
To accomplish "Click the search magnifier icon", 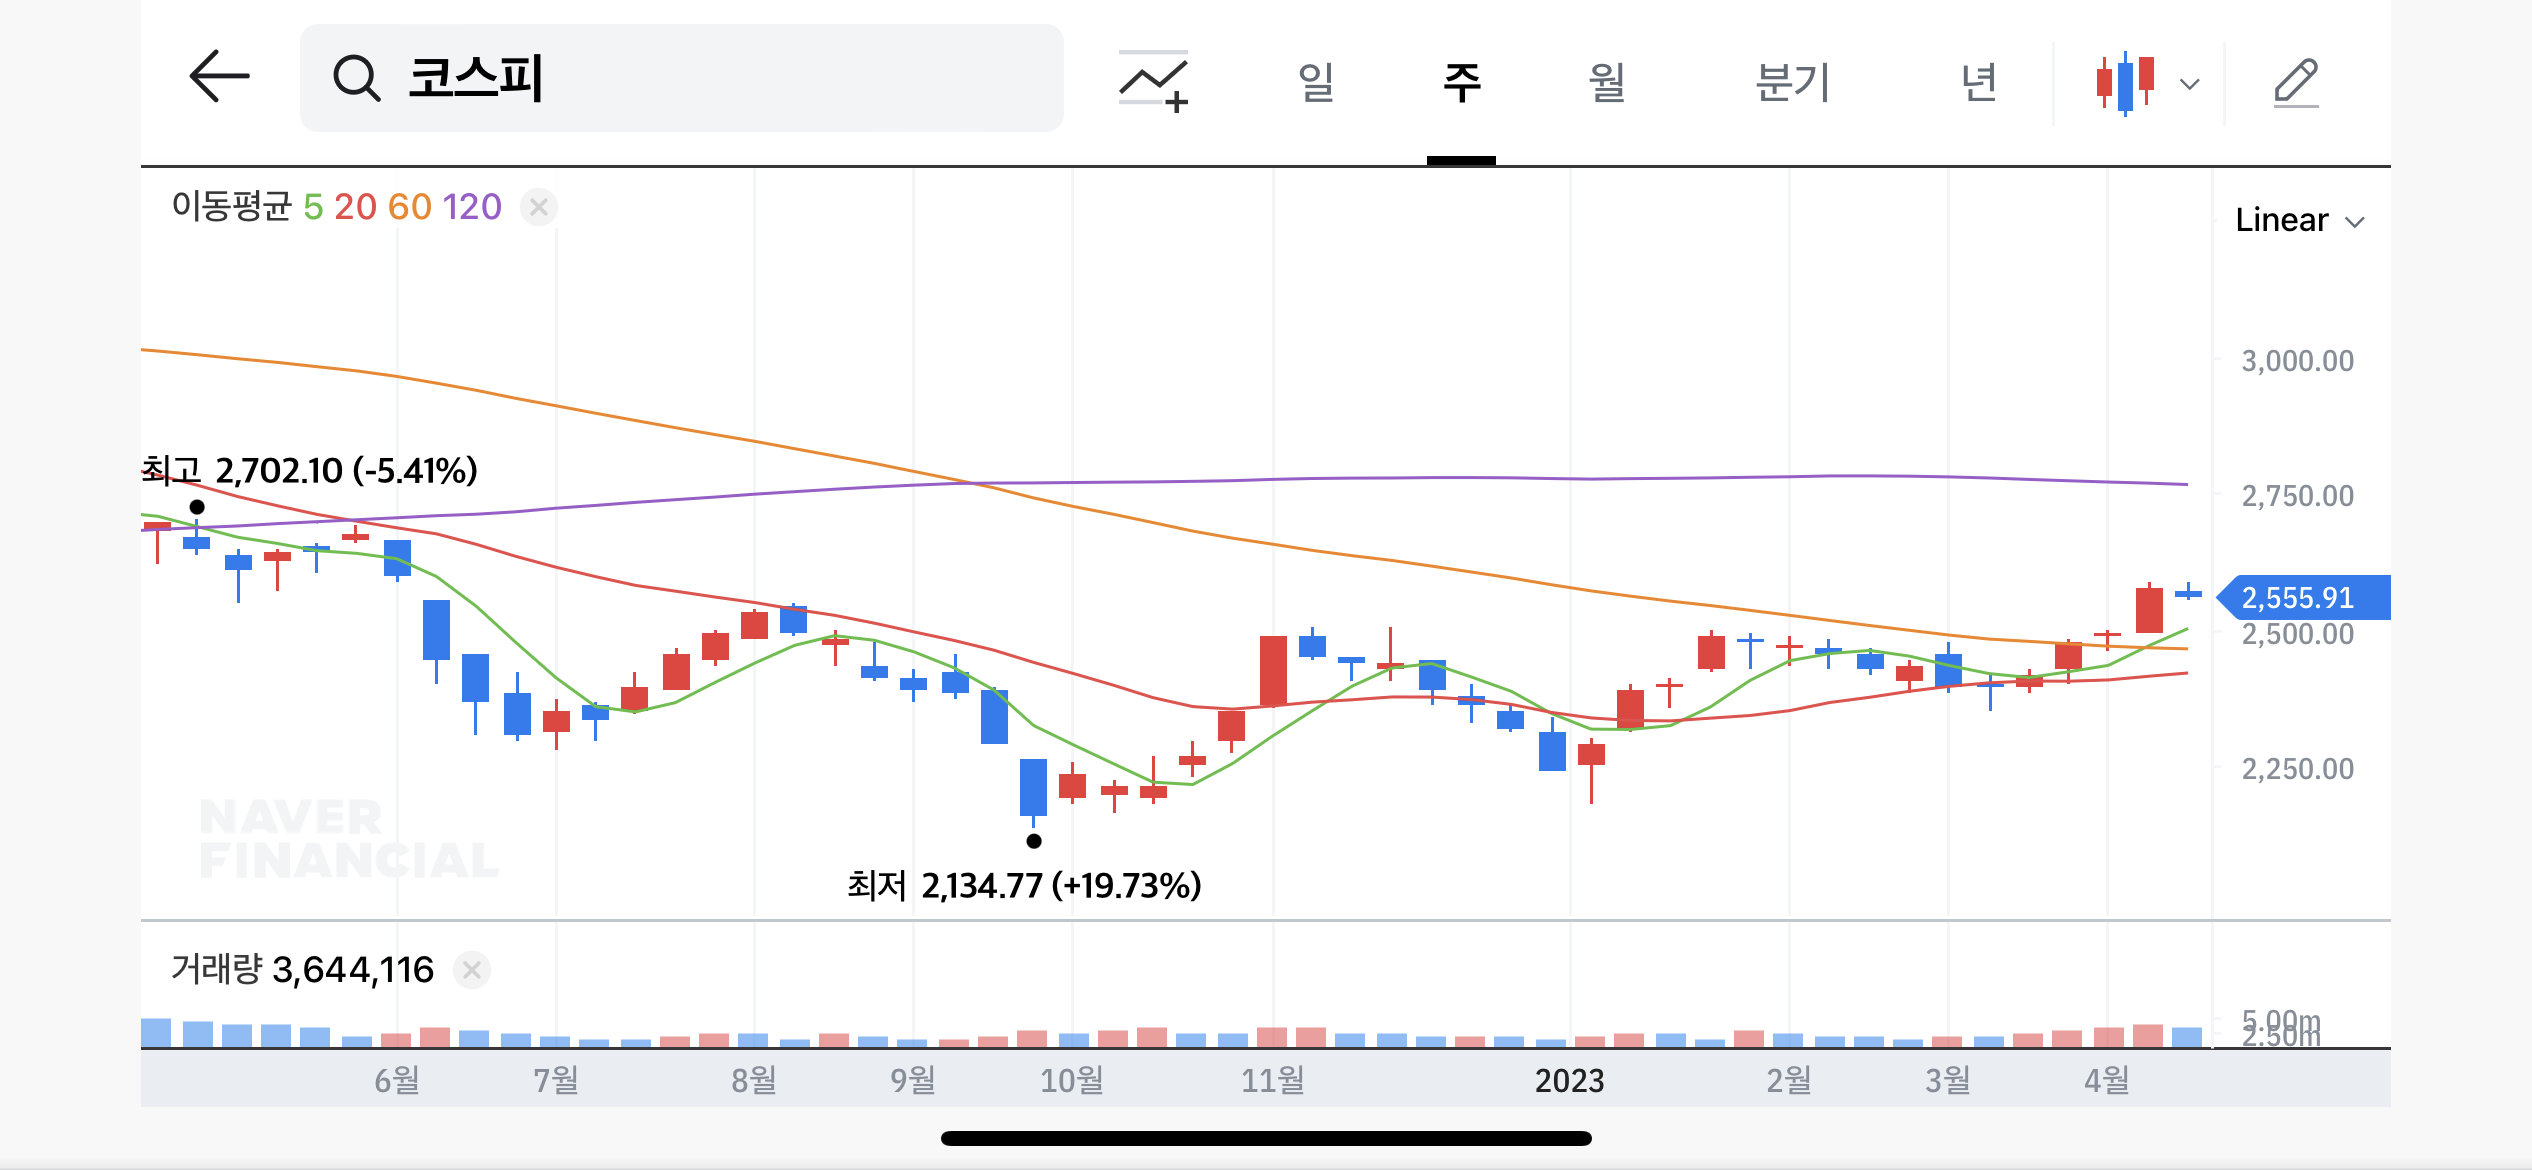I will [x=356, y=78].
